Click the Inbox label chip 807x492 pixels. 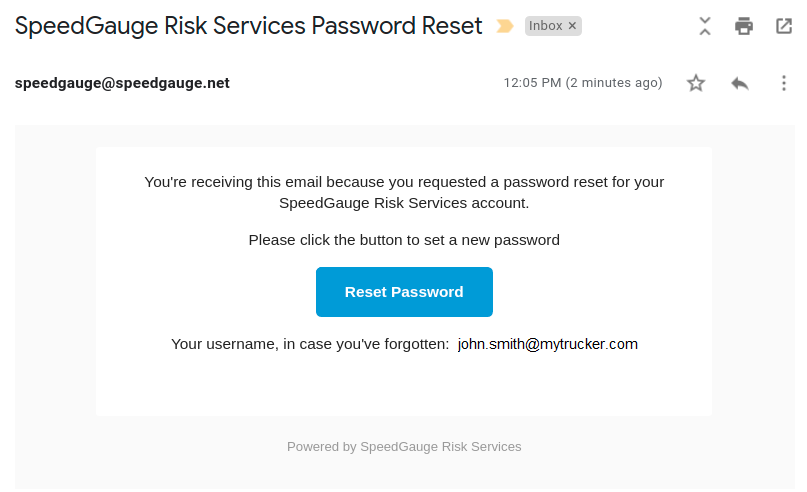click(546, 26)
